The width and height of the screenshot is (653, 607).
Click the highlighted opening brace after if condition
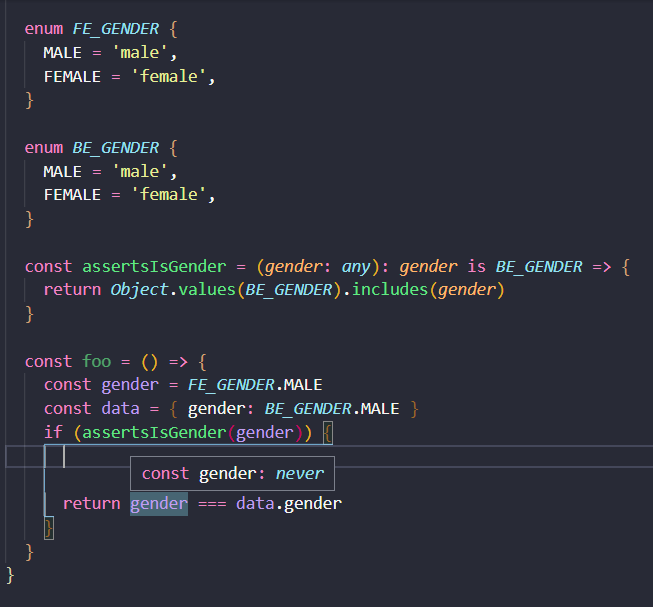328,433
